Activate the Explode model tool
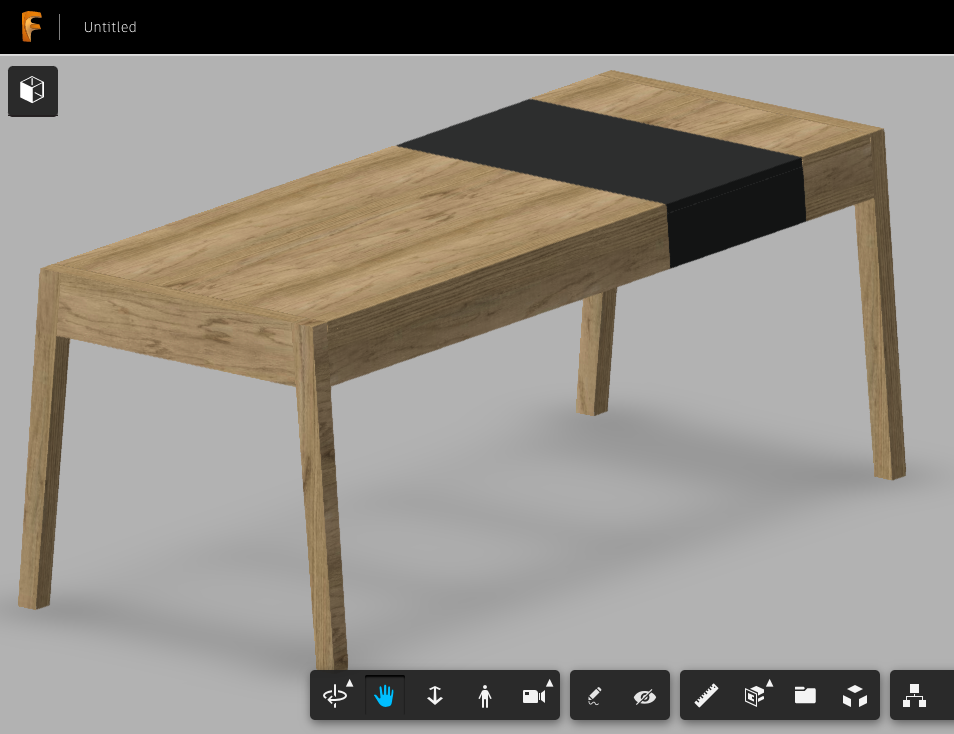 coord(855,696)
